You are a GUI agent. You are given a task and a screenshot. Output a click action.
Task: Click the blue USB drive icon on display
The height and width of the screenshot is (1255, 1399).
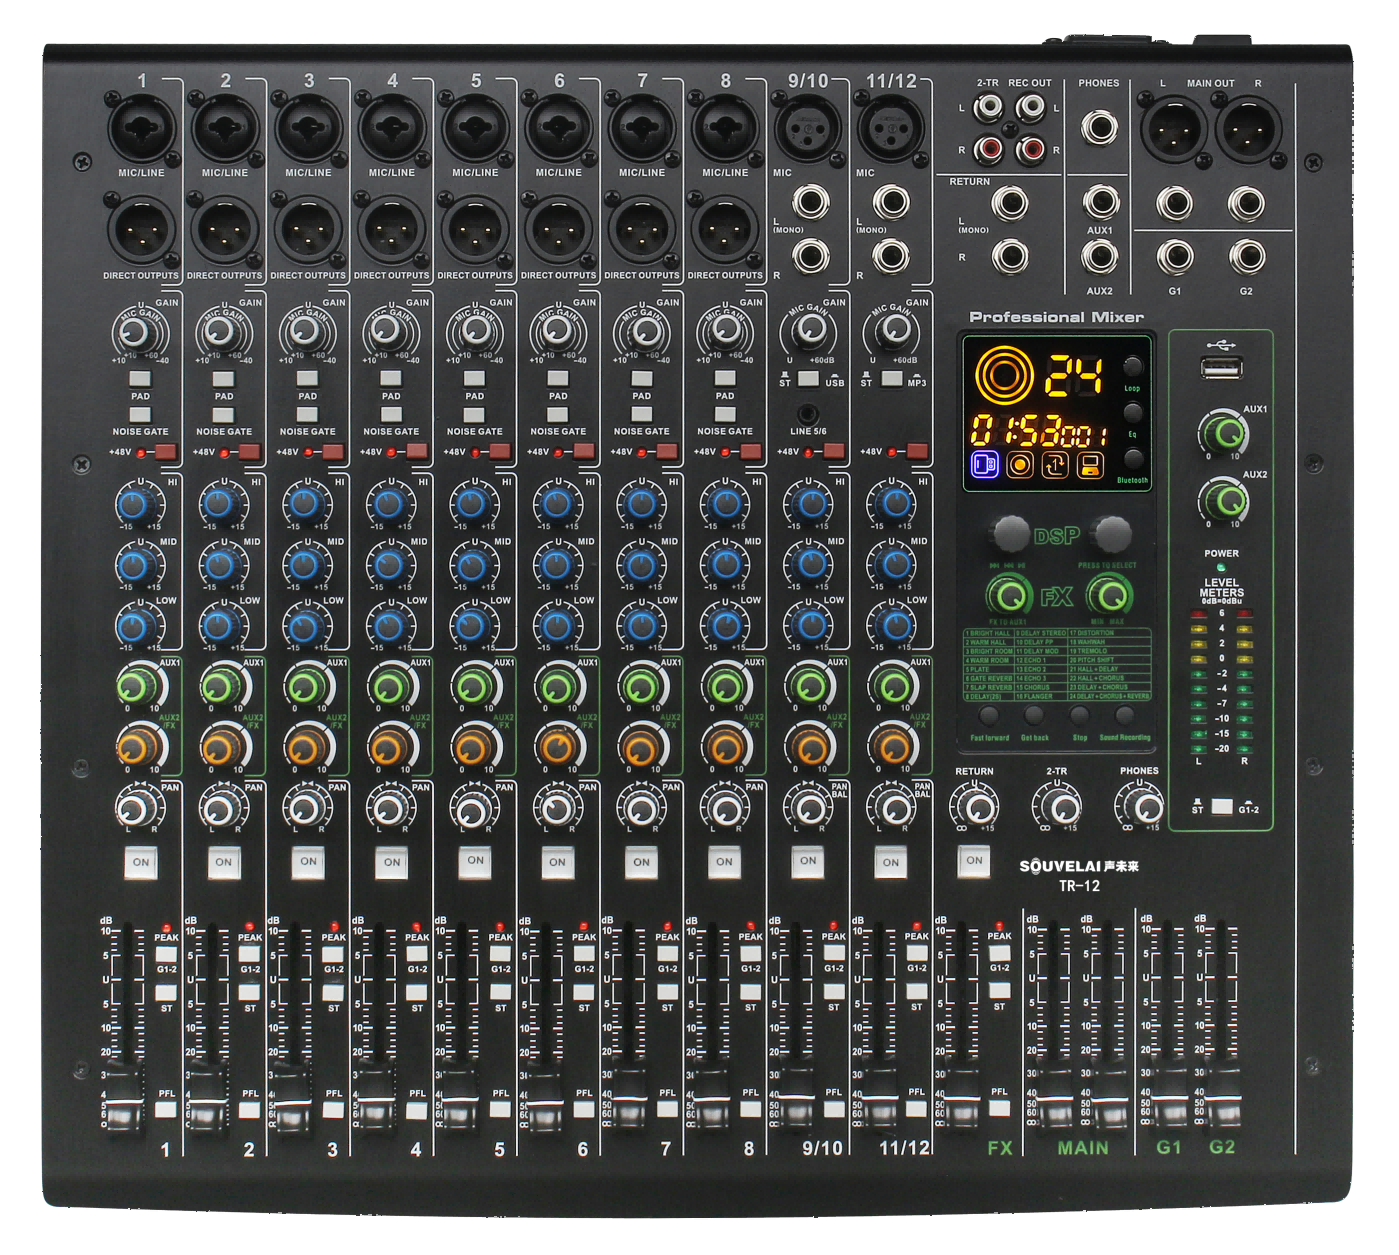pos(985,464)
